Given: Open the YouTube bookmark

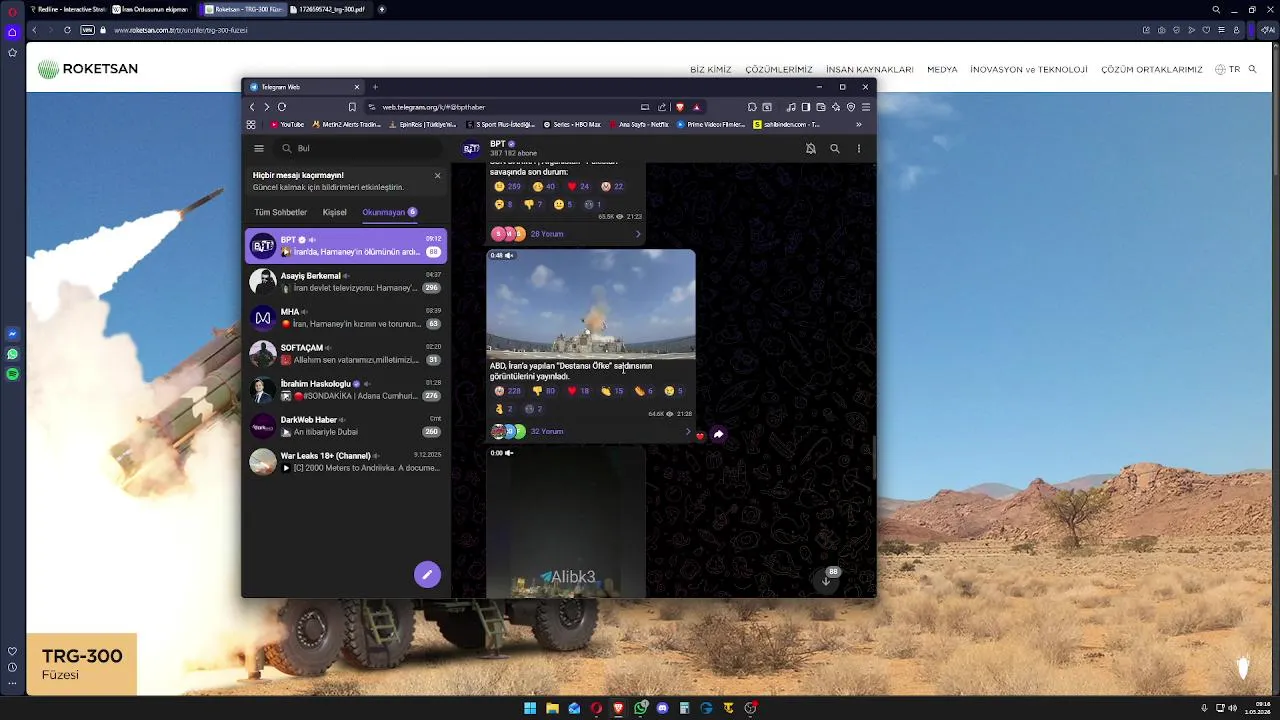Looking at the screenshot, I should pyautogui.click(x=287, y=125).
